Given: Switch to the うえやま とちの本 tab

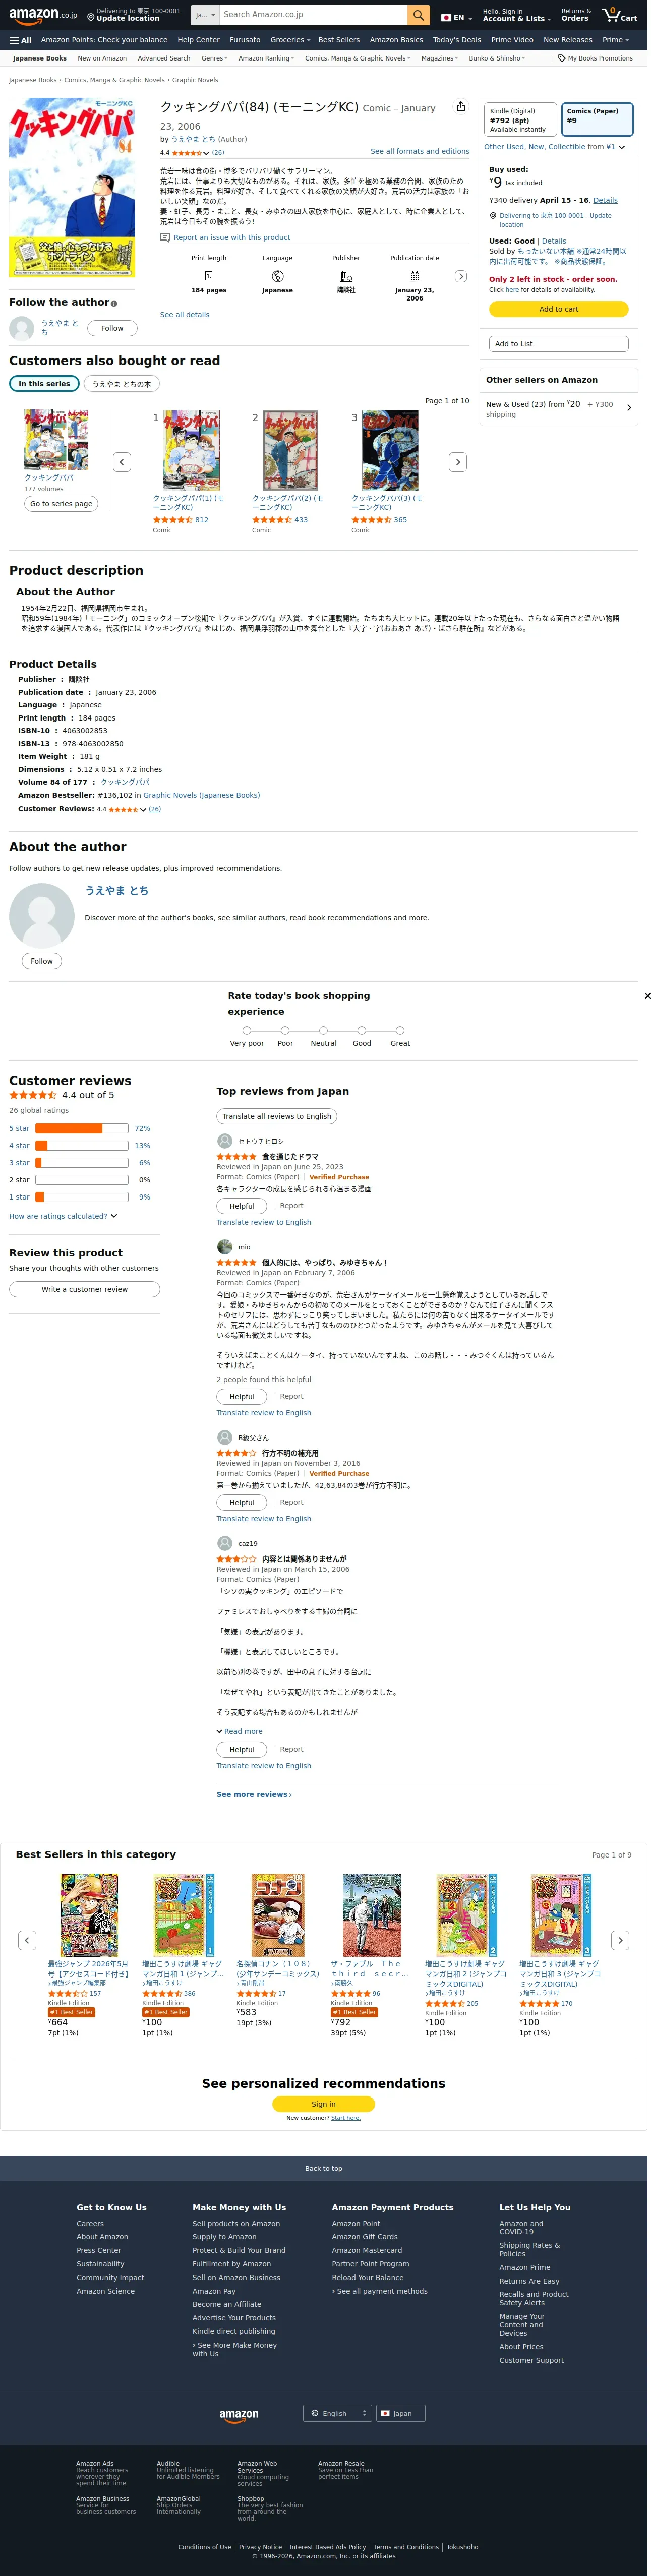Looking at the screenshot, I should pos(122,384).
